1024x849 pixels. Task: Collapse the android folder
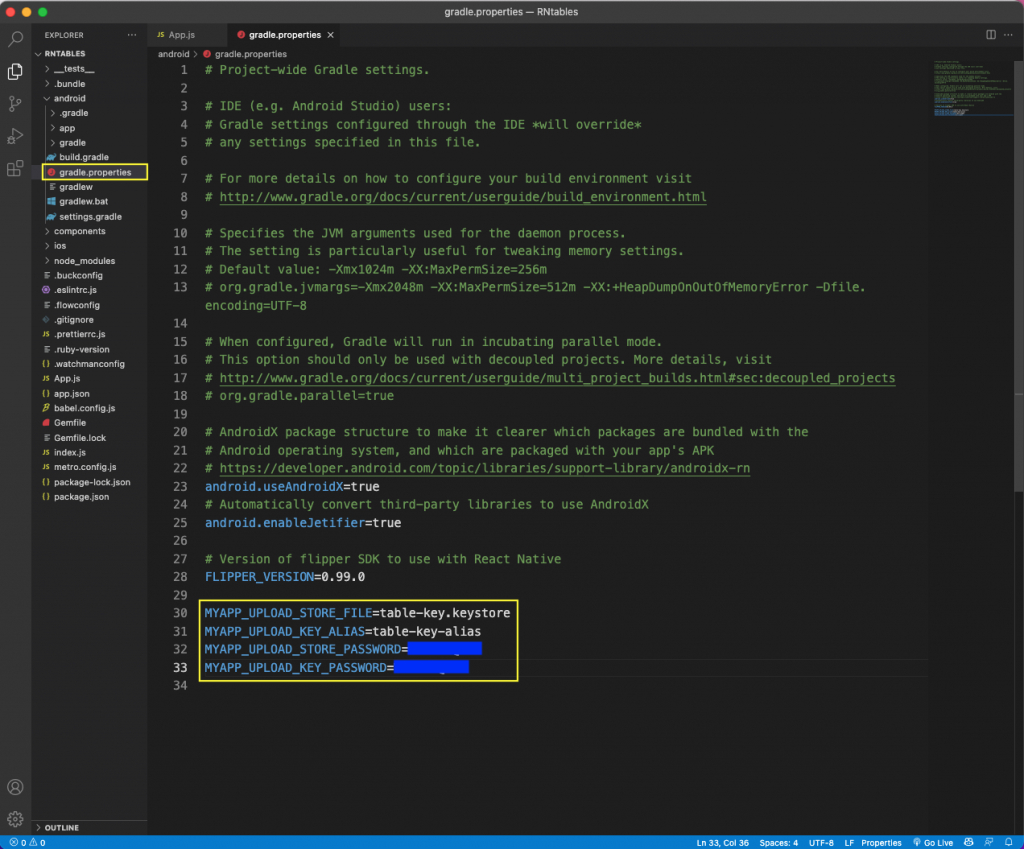click(x=69, y=98)
